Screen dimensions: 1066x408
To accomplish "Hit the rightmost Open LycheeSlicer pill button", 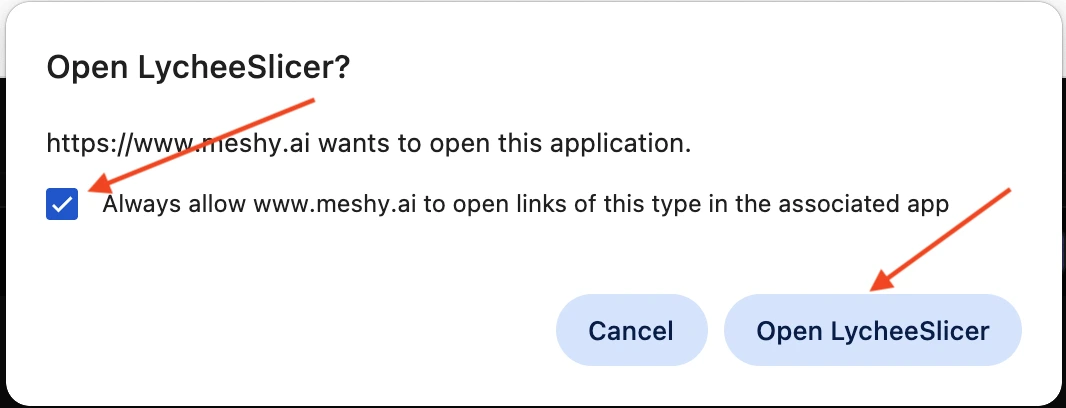I will (872, 331).
